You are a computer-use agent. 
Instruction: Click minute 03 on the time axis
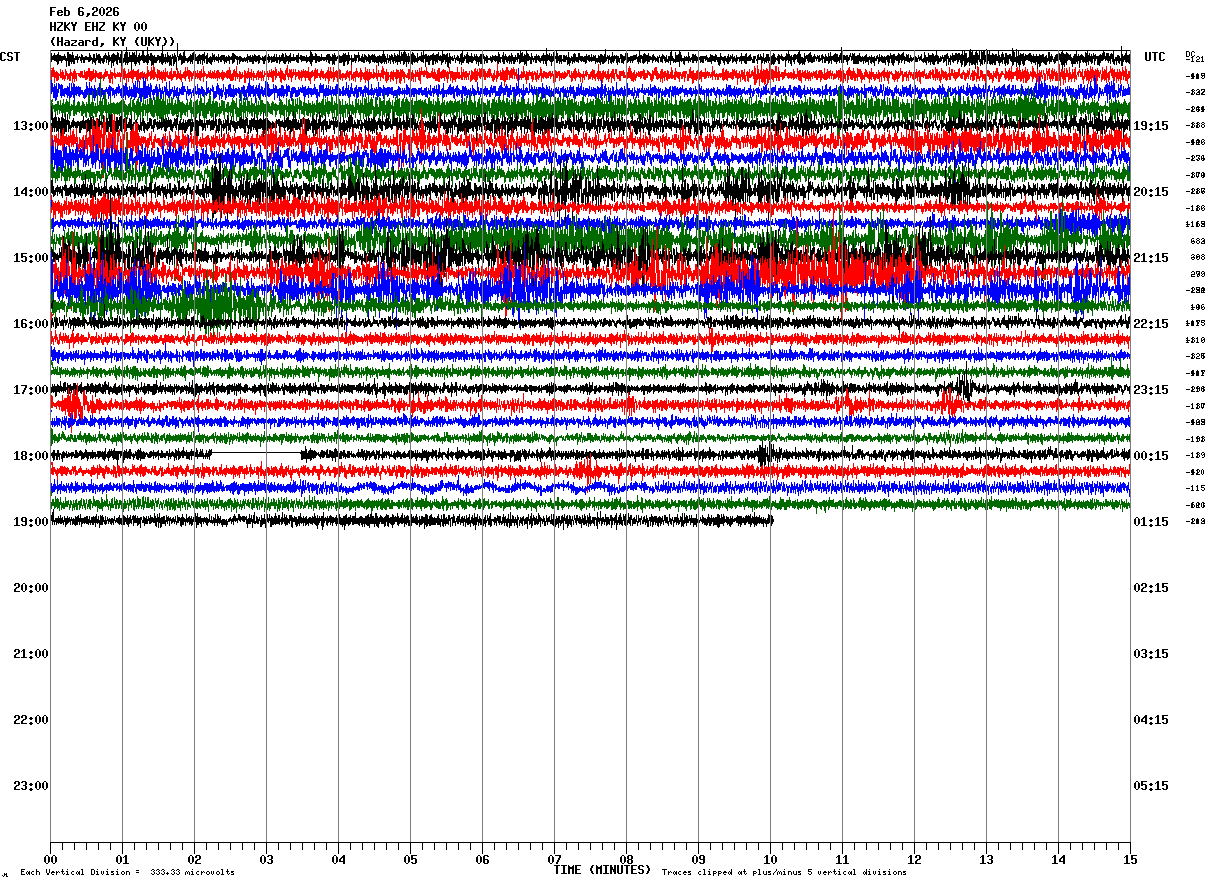pos(266,859)
